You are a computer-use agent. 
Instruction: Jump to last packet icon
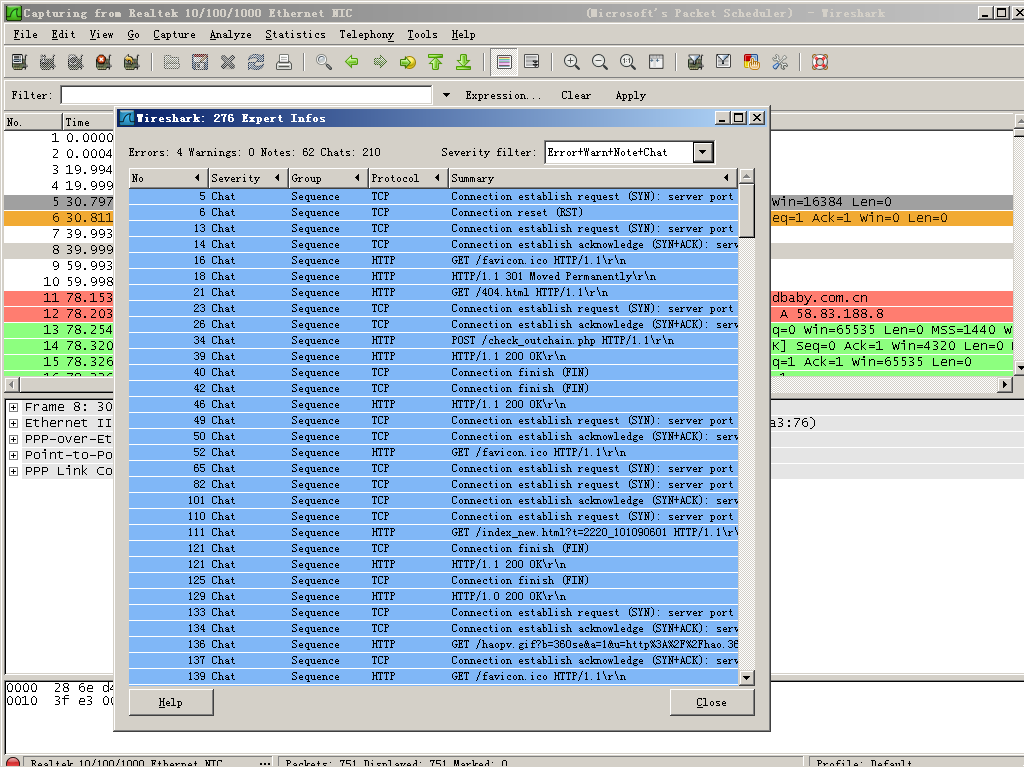click(464, 62)
